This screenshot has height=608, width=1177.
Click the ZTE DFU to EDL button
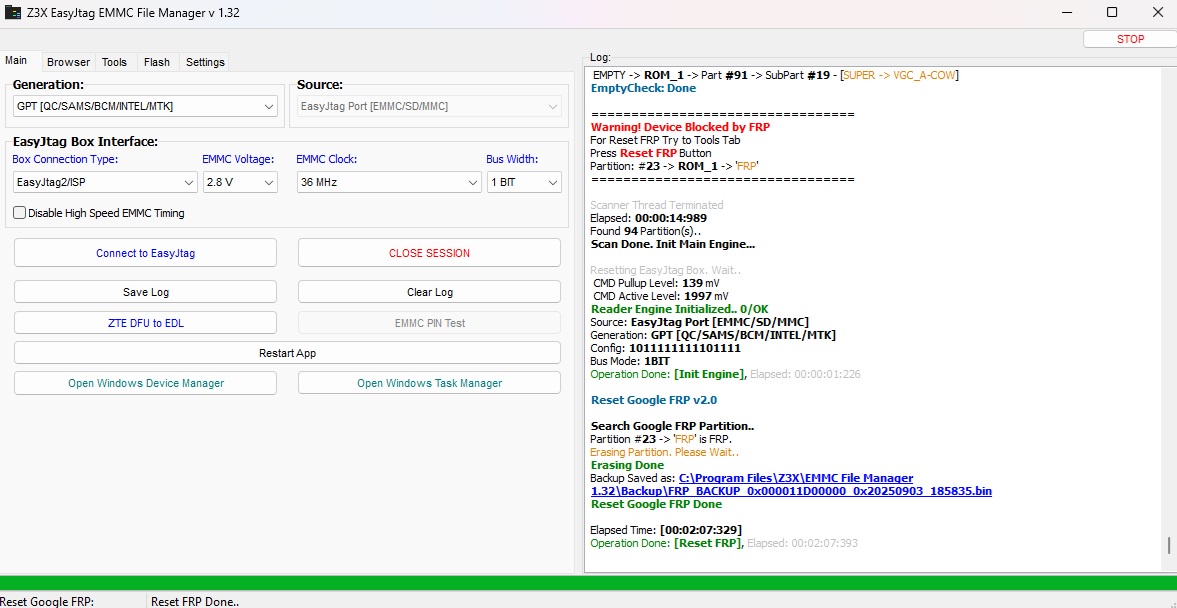click(x=145, y=323)
